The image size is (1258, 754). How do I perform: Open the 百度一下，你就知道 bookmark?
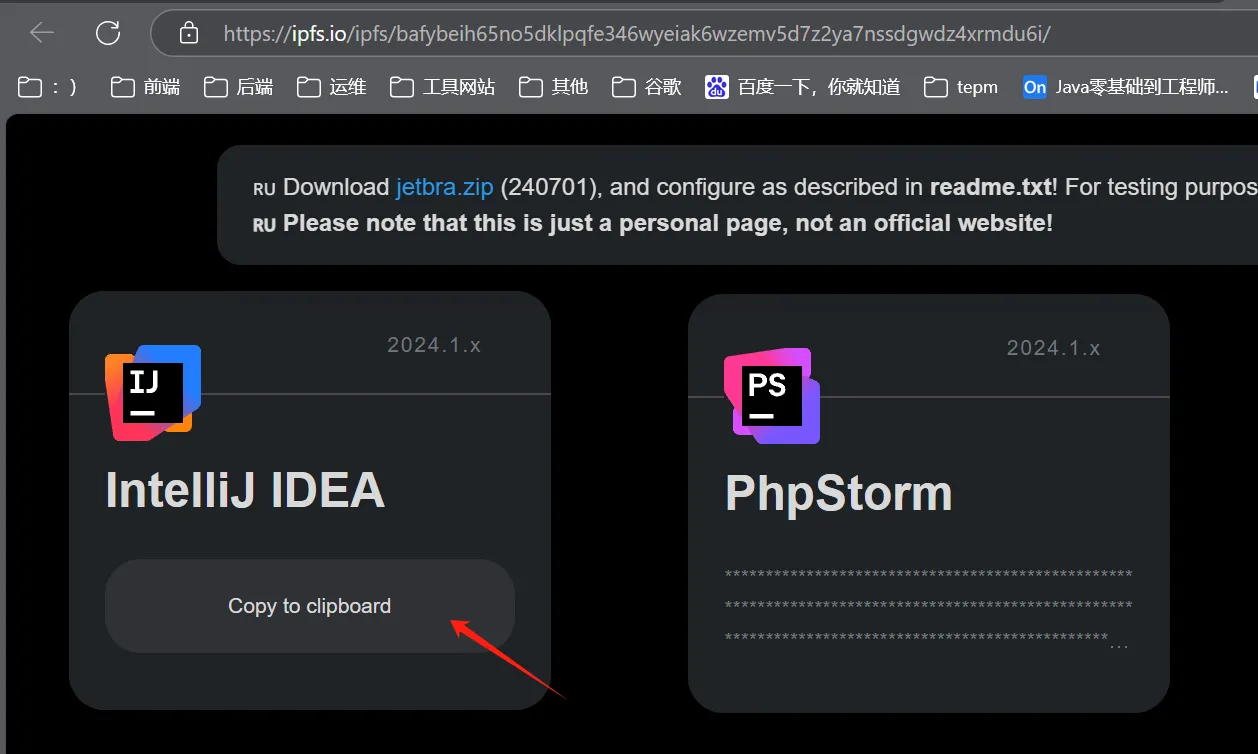(x=803, y=87)
